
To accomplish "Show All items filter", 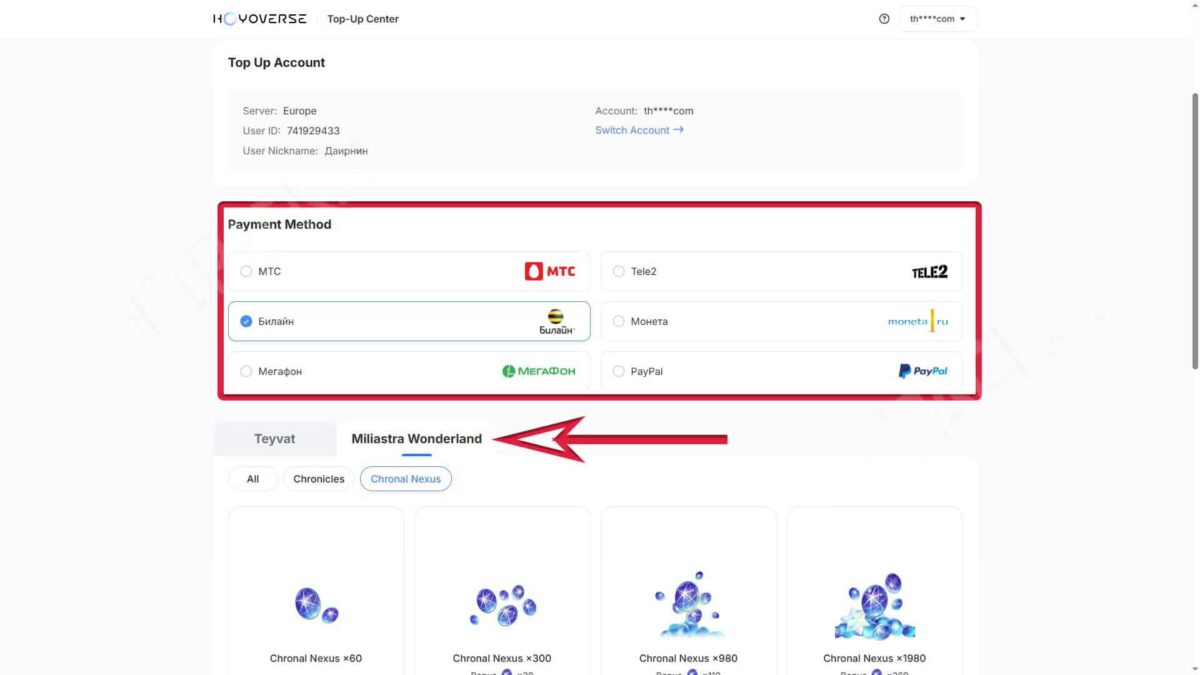I will coord(253,479).
